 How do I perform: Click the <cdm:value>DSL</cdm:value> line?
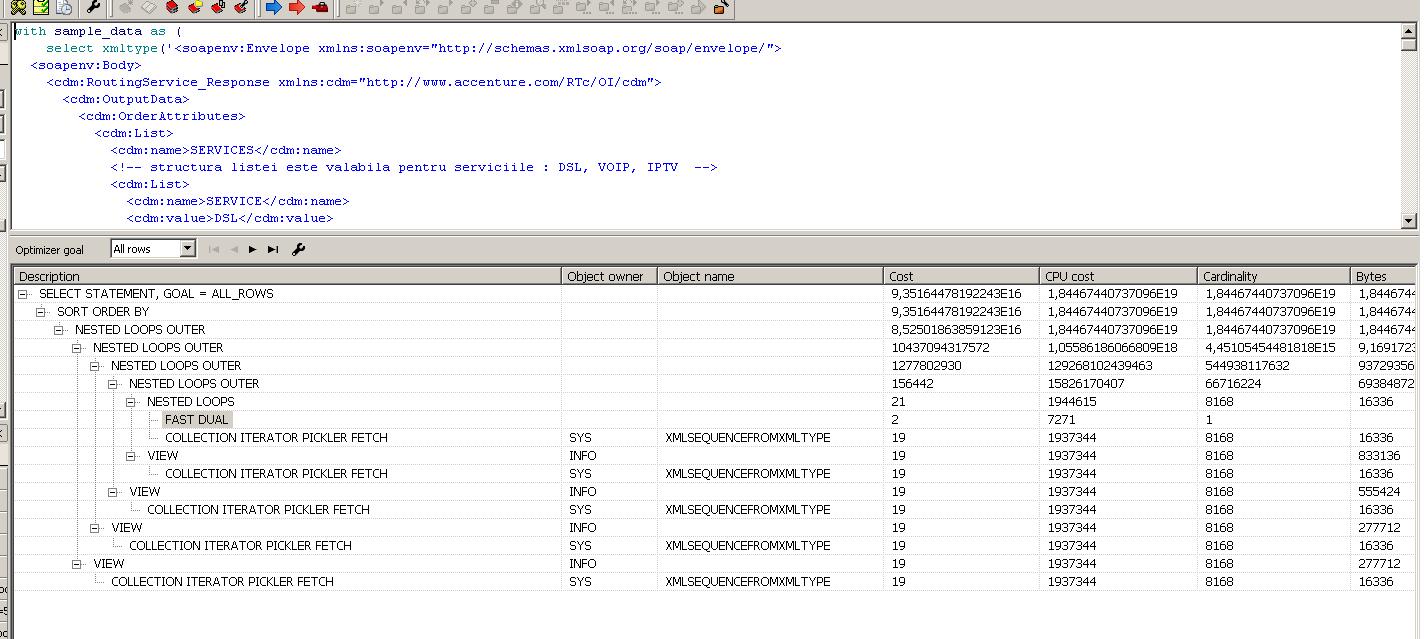[230, 219]
